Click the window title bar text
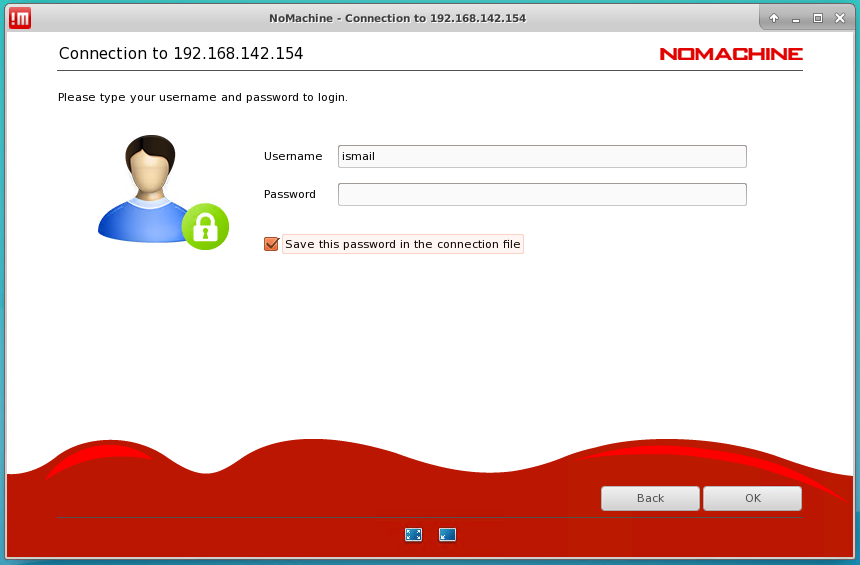The image size is (860, 565). 398,18
